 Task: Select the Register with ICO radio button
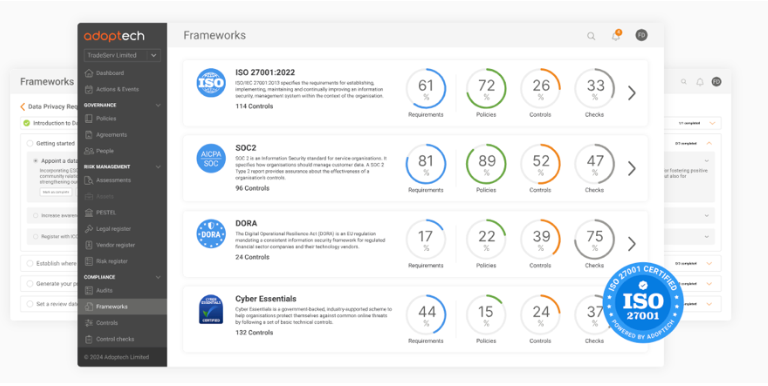36,237
